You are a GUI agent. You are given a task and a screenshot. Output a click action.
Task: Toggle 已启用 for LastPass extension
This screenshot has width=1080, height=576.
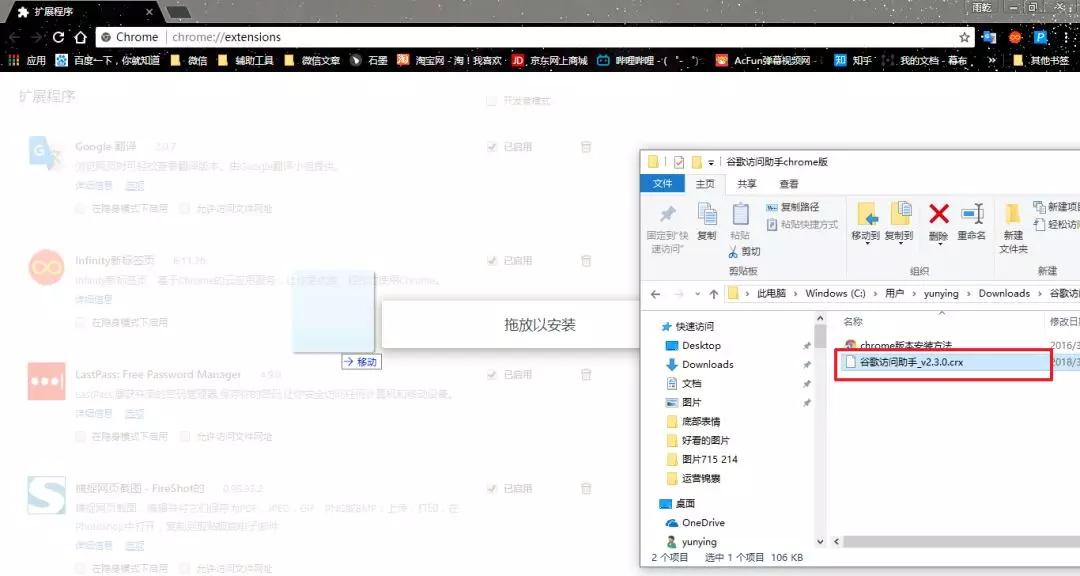[x=492, y=375]
